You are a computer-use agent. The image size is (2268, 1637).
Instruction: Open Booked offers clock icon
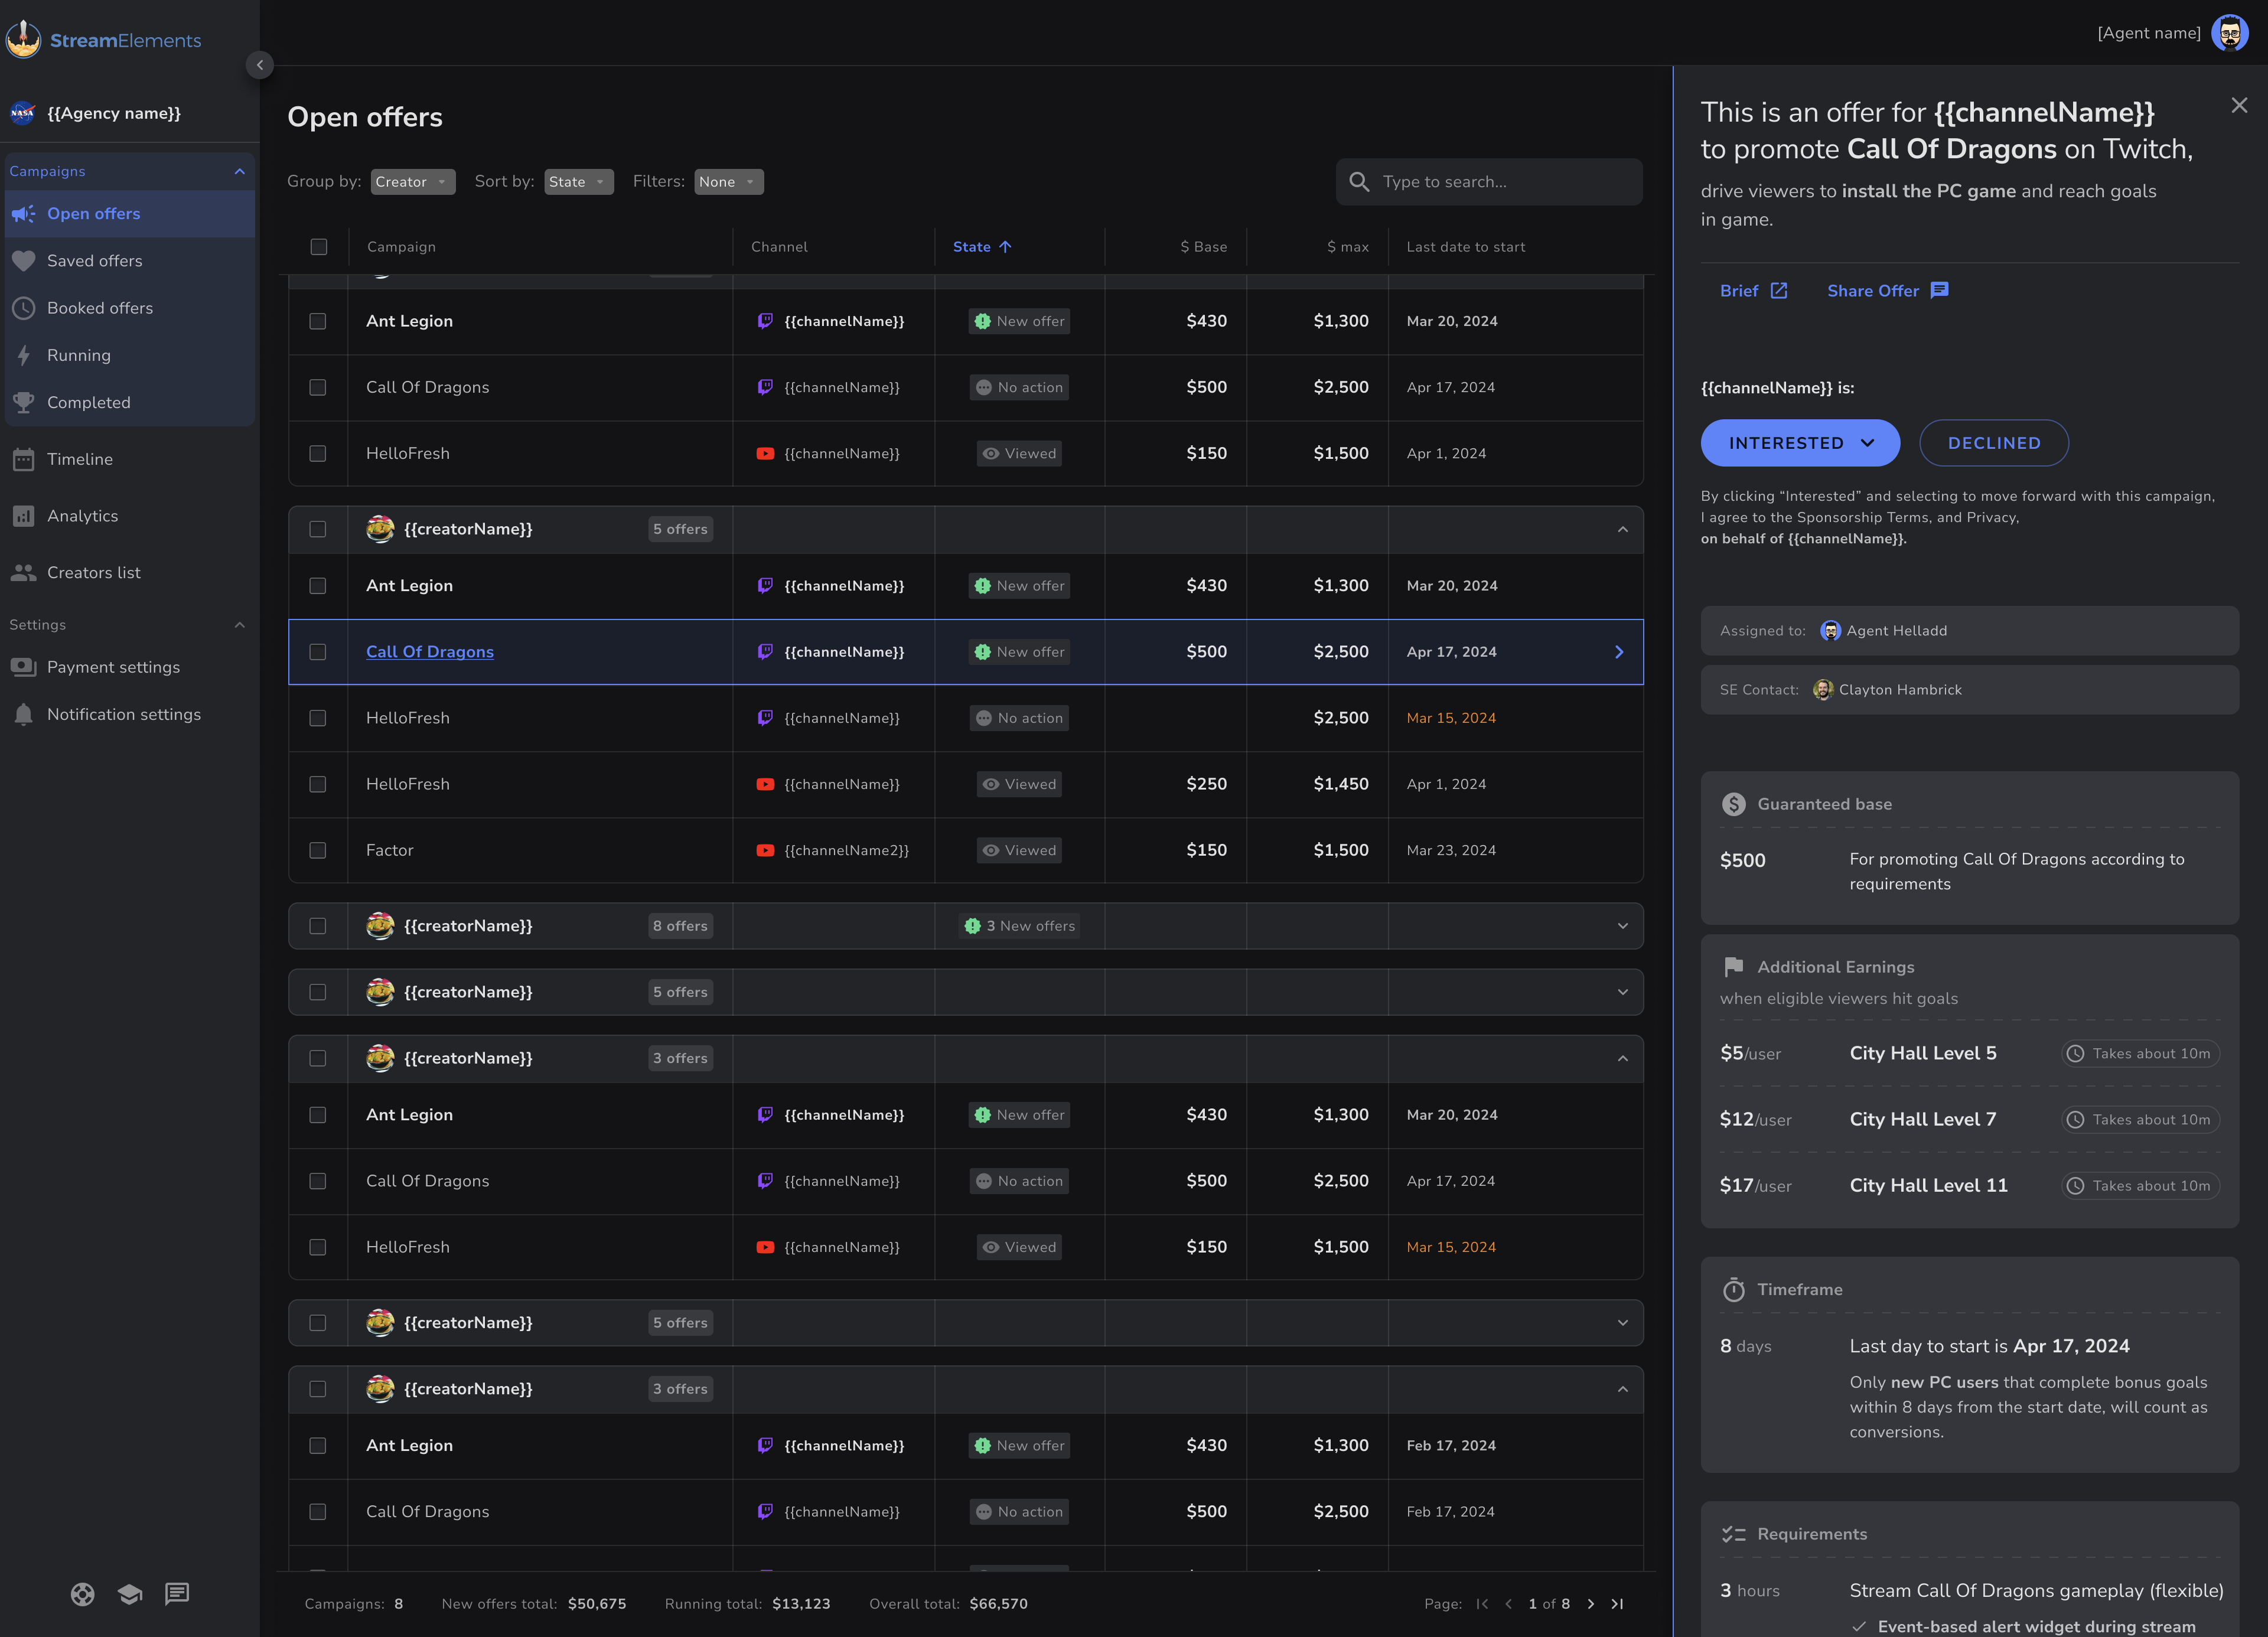point(24,308)
